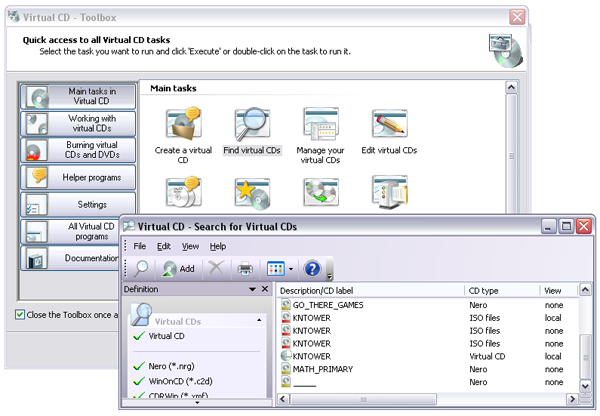Click Description/CD label column header
Image resolution: width=600 pixels, height=416 pixels.
point(370,291)
